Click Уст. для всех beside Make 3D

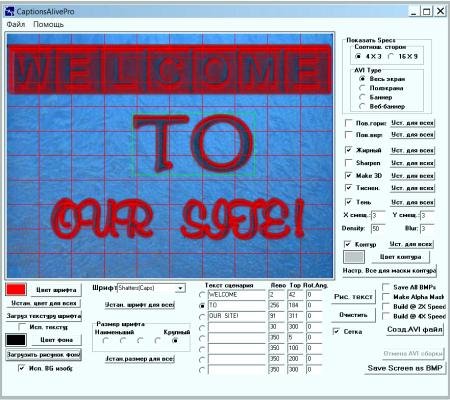(x=412, y=176)
